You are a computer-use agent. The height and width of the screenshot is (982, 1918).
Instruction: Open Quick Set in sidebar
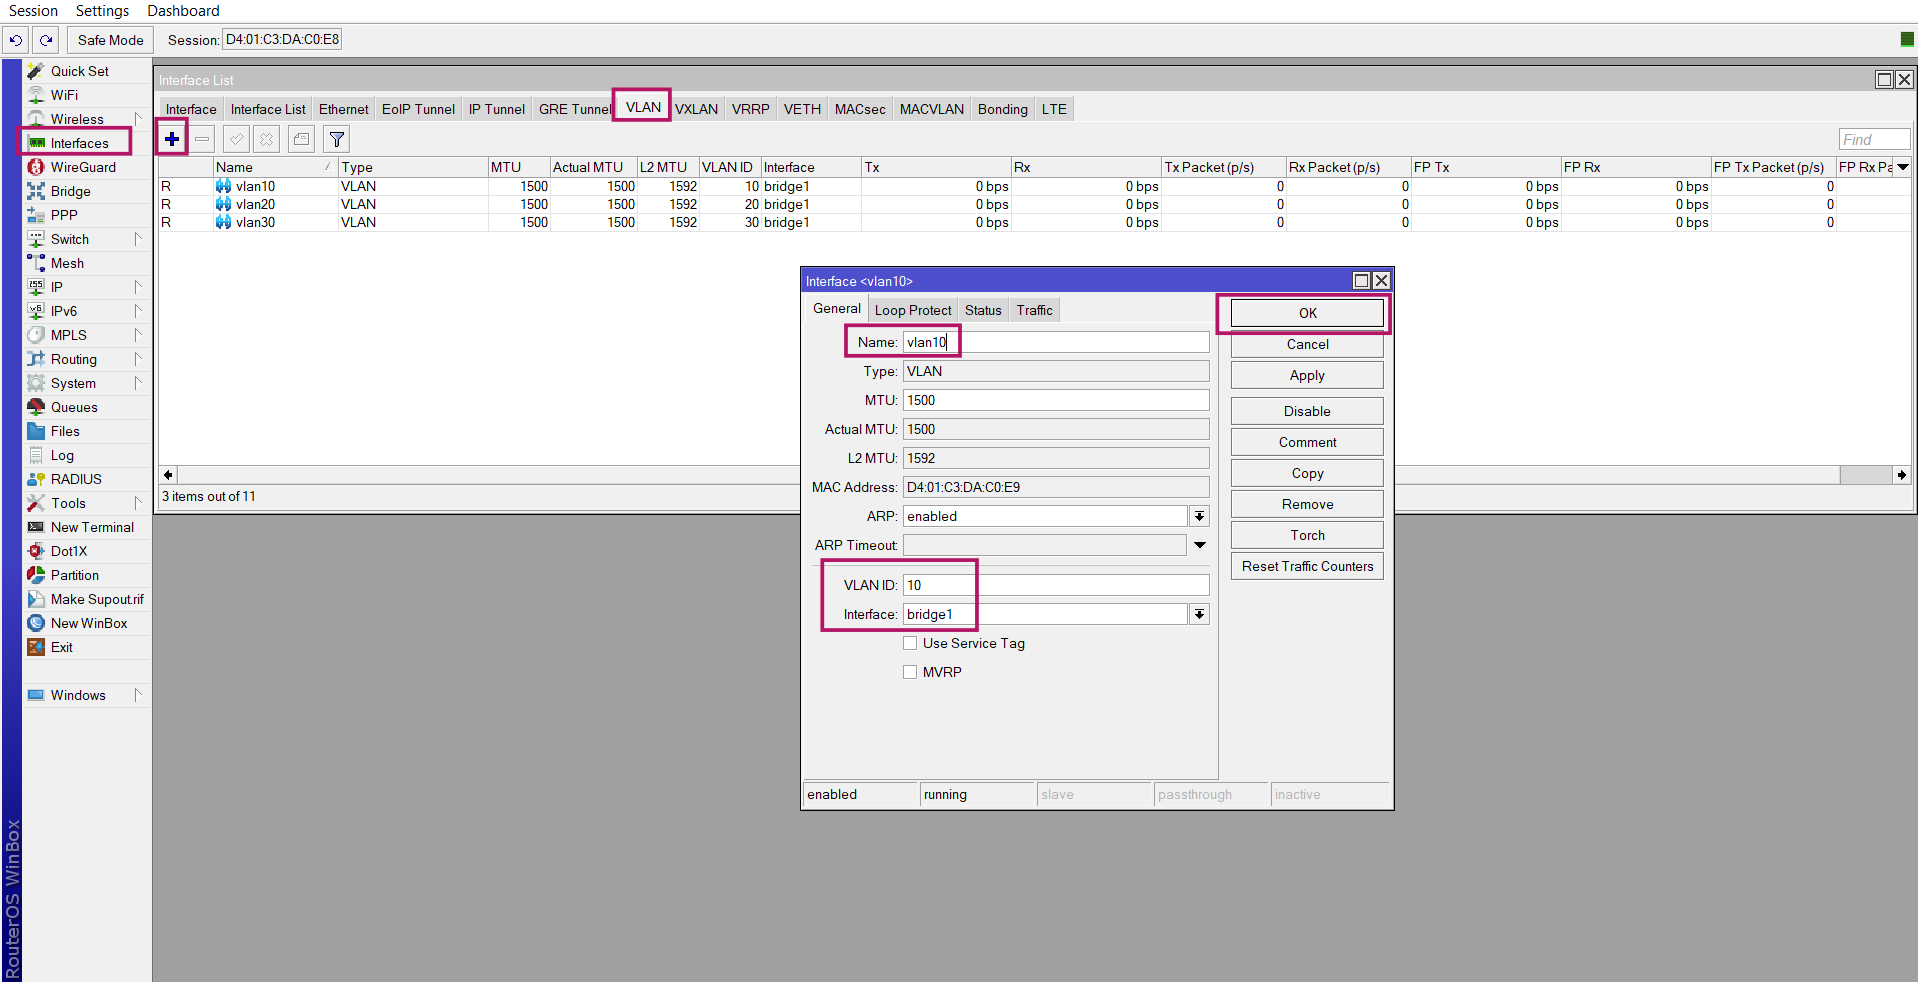point(80,71)
